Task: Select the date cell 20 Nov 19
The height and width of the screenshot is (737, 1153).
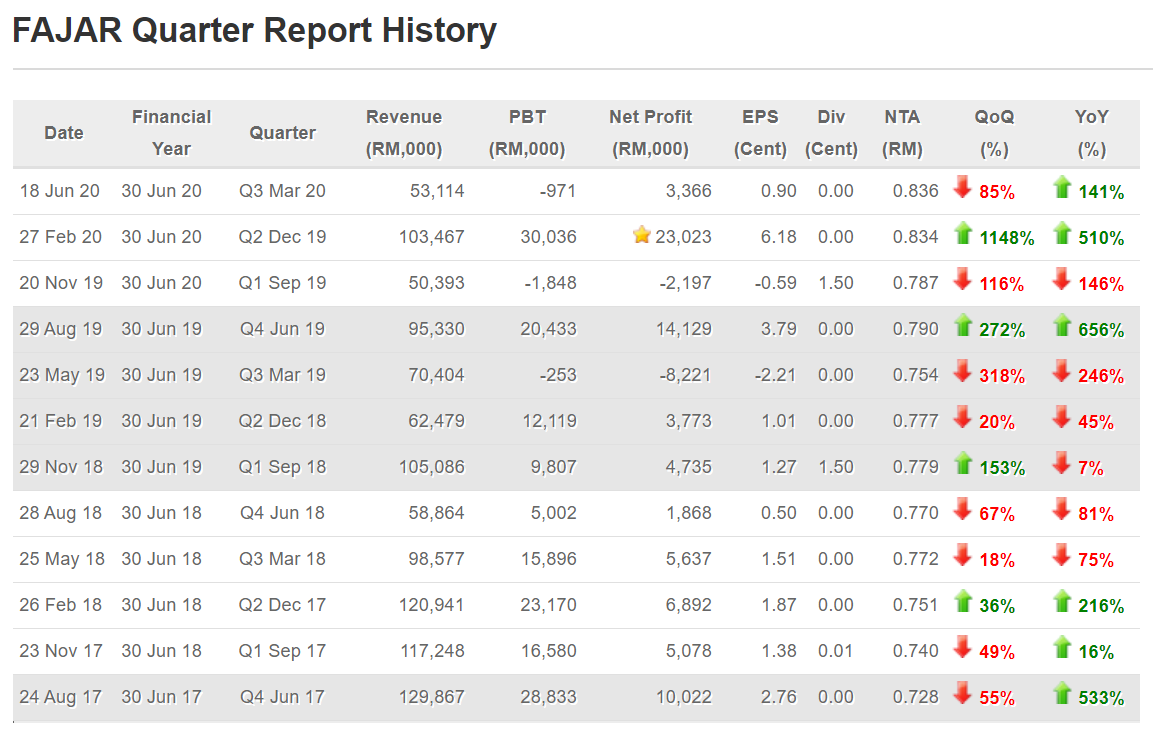Action: pyautogui.click(x=61, y=283)
